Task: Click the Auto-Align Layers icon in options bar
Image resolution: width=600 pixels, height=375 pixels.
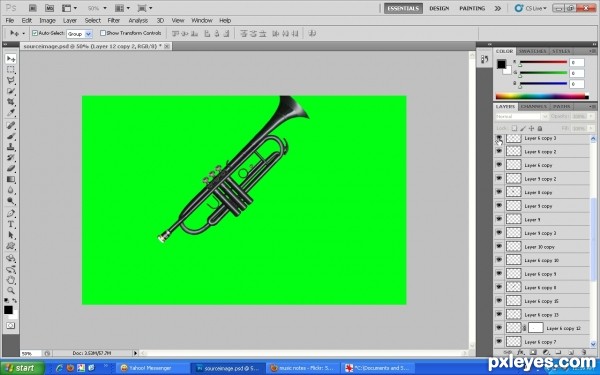Action: pyautogui.click(x=312, y=33)
